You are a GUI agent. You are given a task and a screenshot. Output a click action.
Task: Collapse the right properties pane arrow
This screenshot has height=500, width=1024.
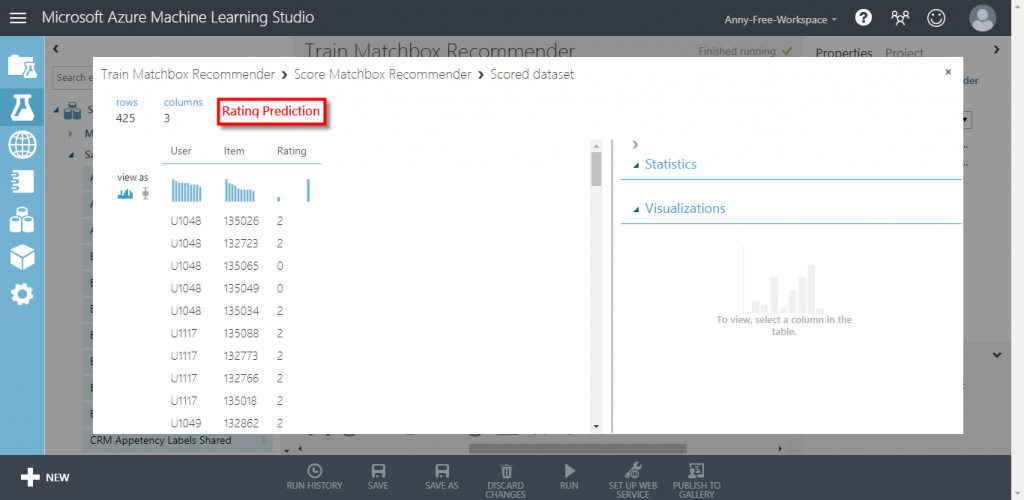tap(996, 49)
